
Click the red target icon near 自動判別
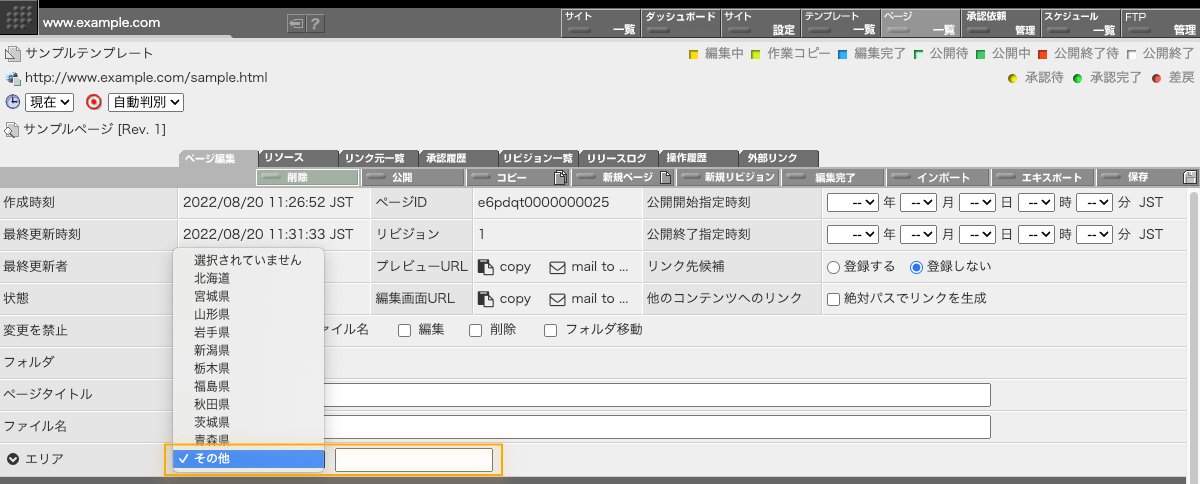tap(94, 102)
